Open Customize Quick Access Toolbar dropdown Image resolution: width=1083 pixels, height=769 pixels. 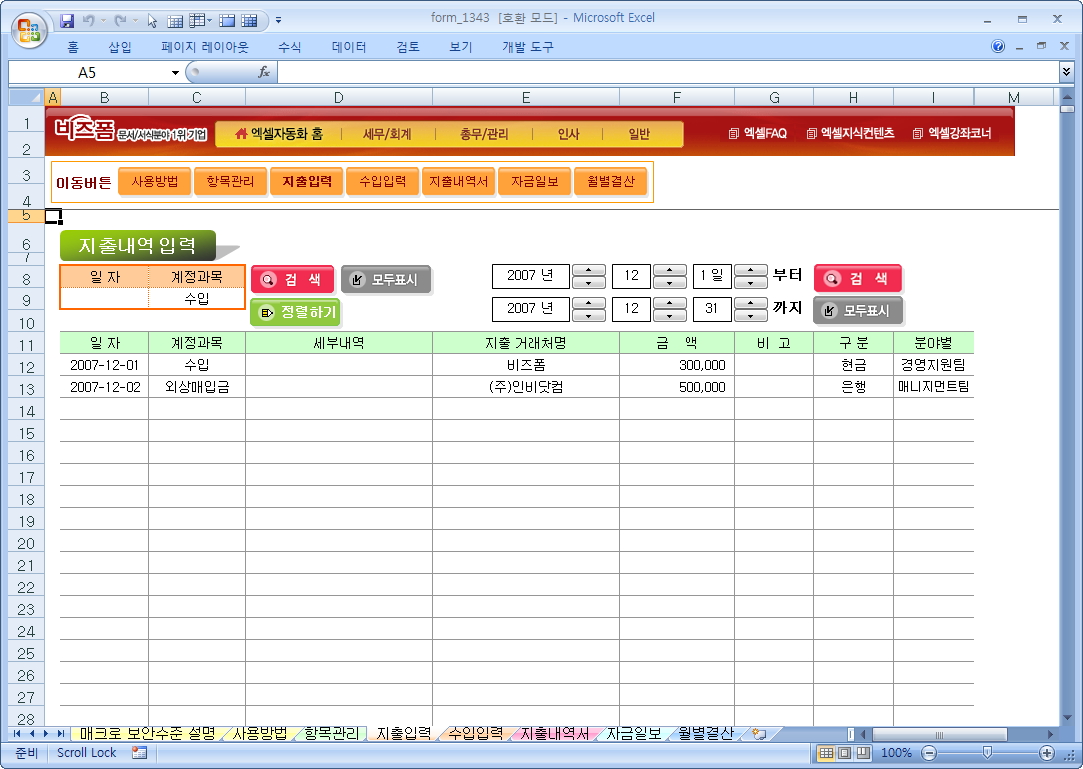(278, 20)
